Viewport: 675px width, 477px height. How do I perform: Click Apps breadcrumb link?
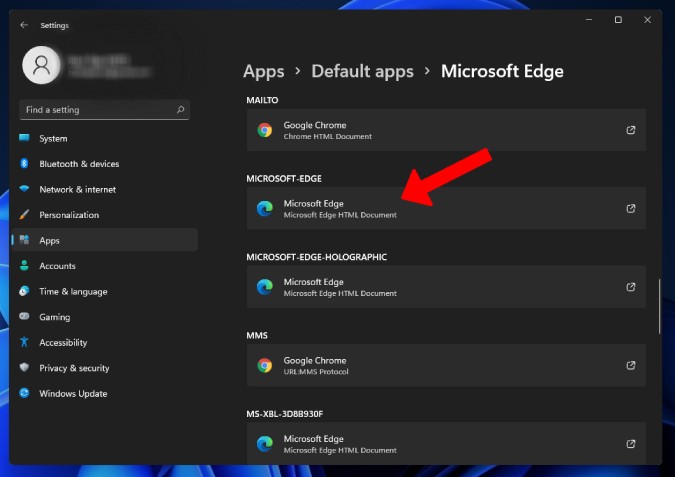click(x=264, y=71)
